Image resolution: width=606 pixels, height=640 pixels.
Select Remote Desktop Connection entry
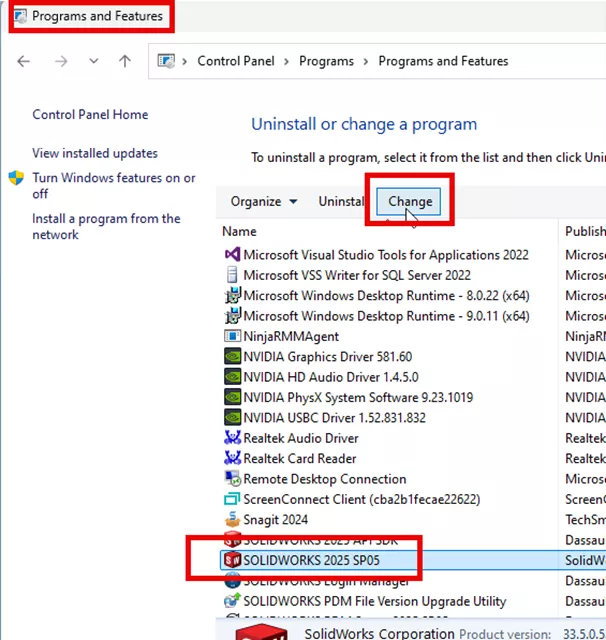(x=325, y=480)
